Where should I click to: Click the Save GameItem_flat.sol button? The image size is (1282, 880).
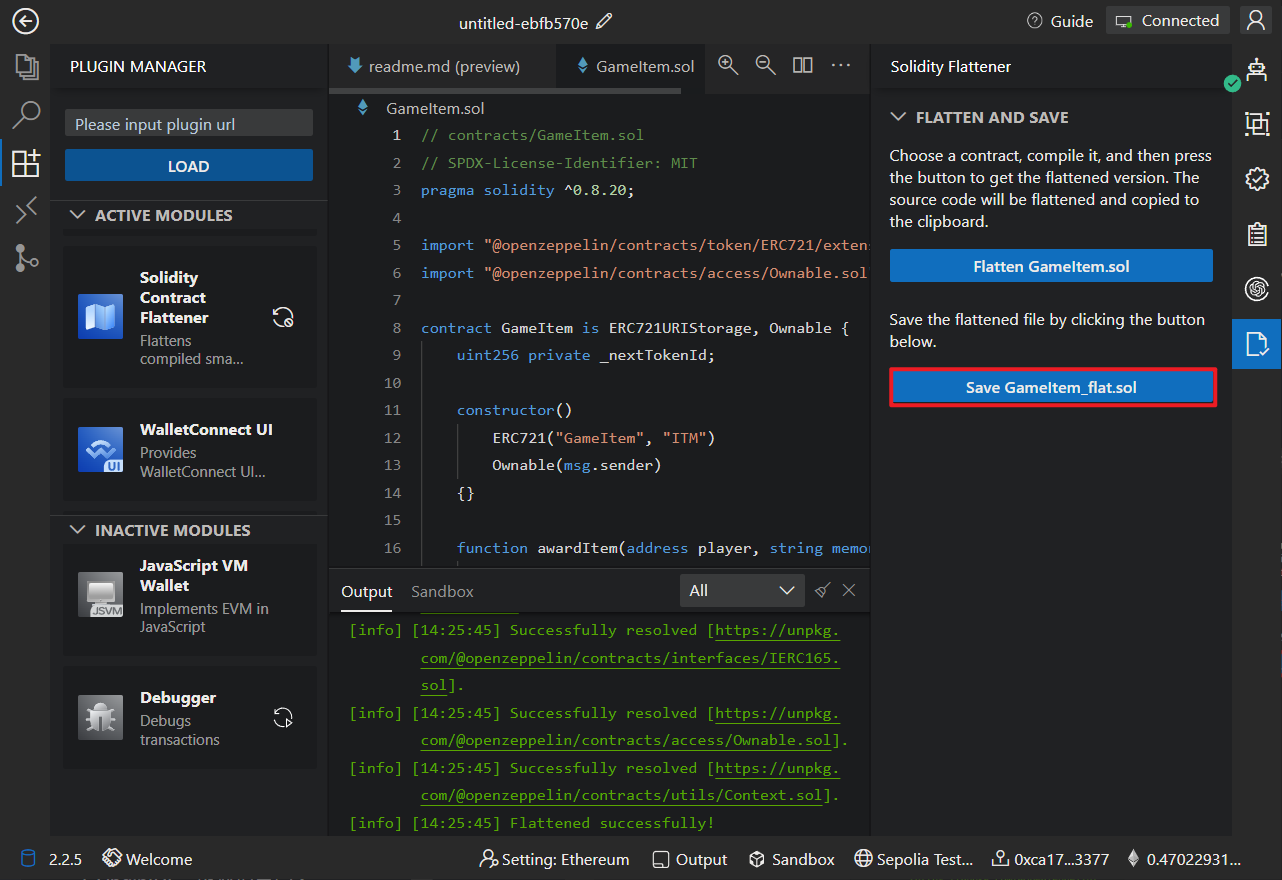(1052, 387)
